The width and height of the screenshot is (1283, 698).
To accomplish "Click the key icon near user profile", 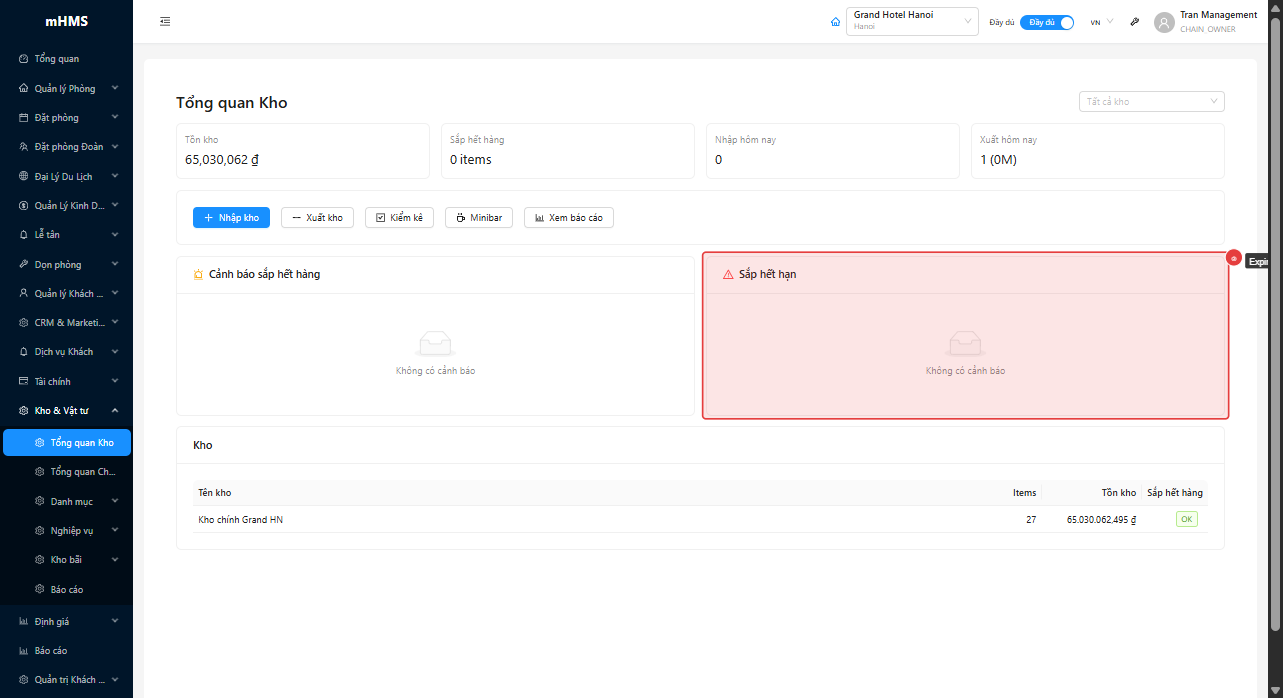I will click(x=1134, y=21).
